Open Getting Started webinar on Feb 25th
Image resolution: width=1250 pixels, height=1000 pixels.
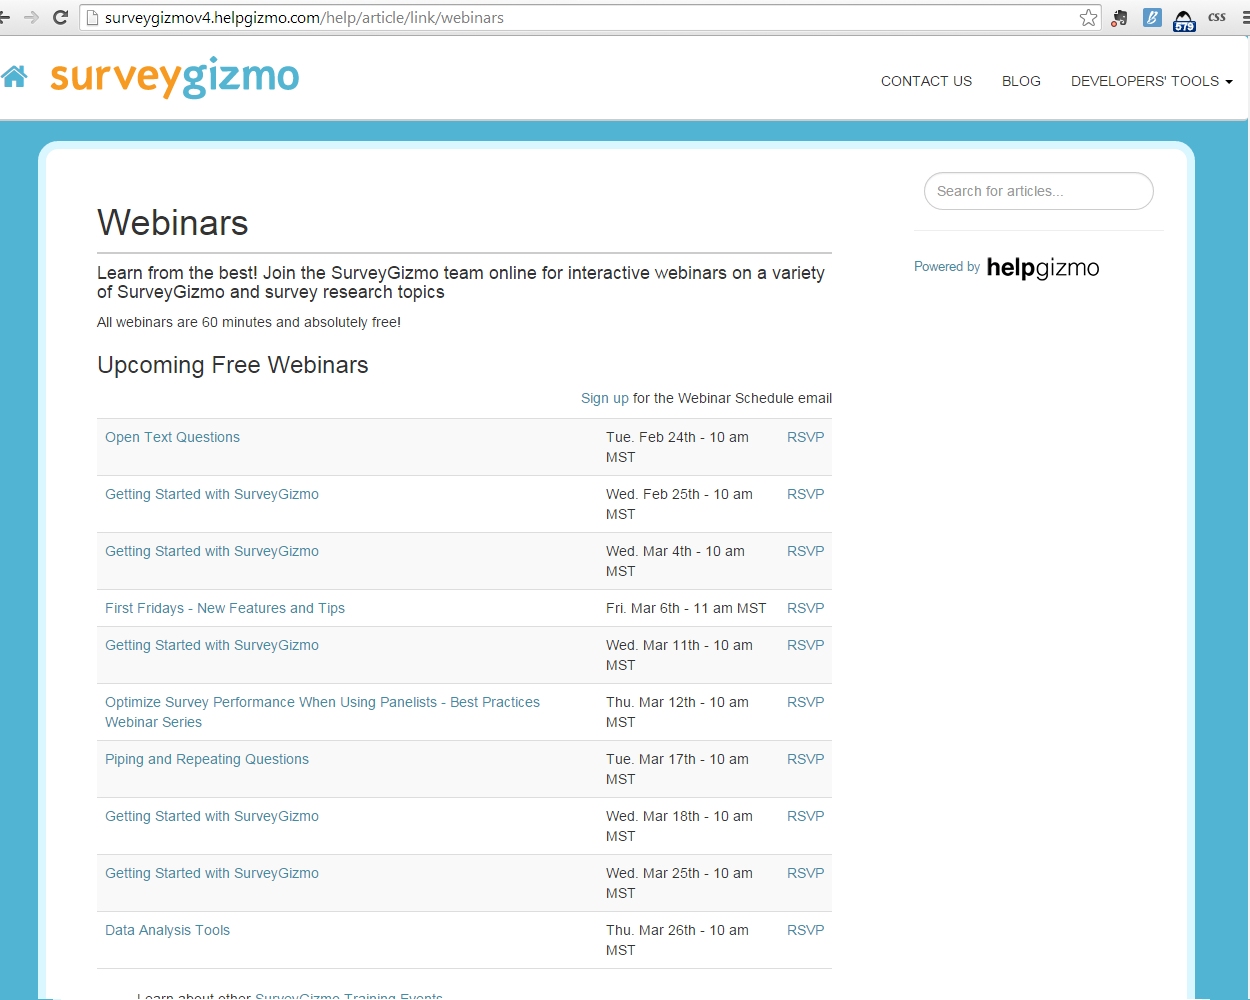tap(212, 494)
